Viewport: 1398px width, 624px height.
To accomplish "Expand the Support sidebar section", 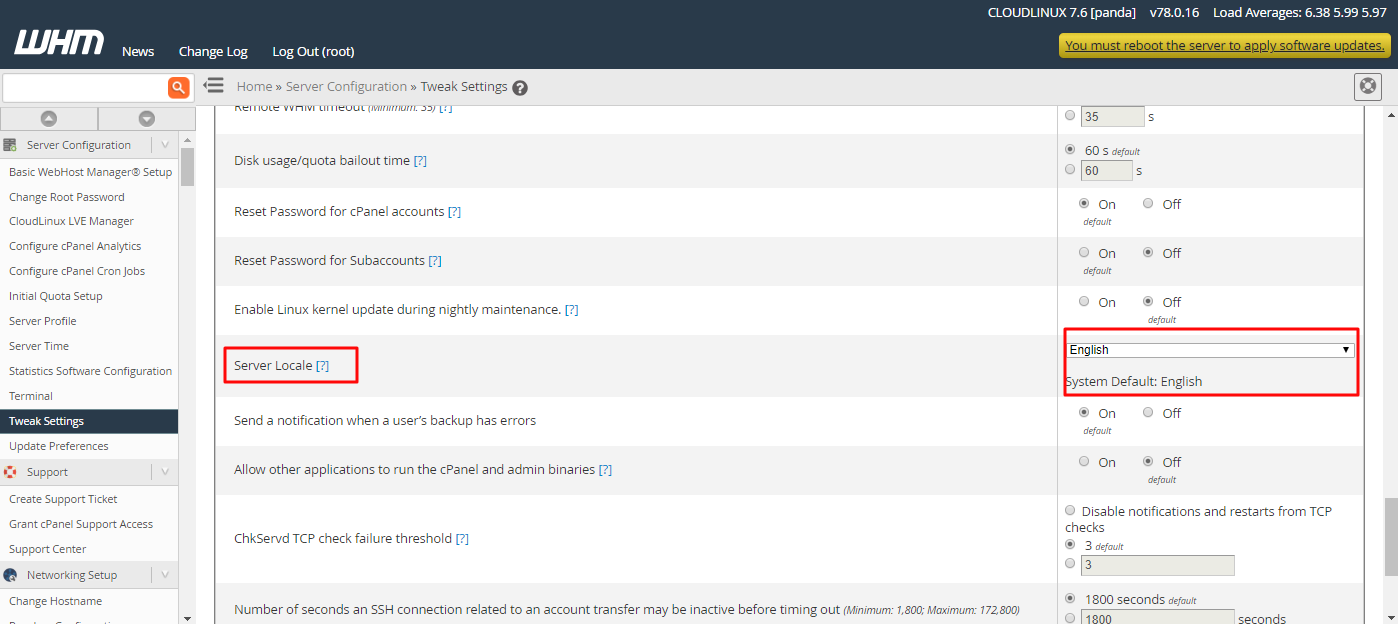I will coord(163,471).
